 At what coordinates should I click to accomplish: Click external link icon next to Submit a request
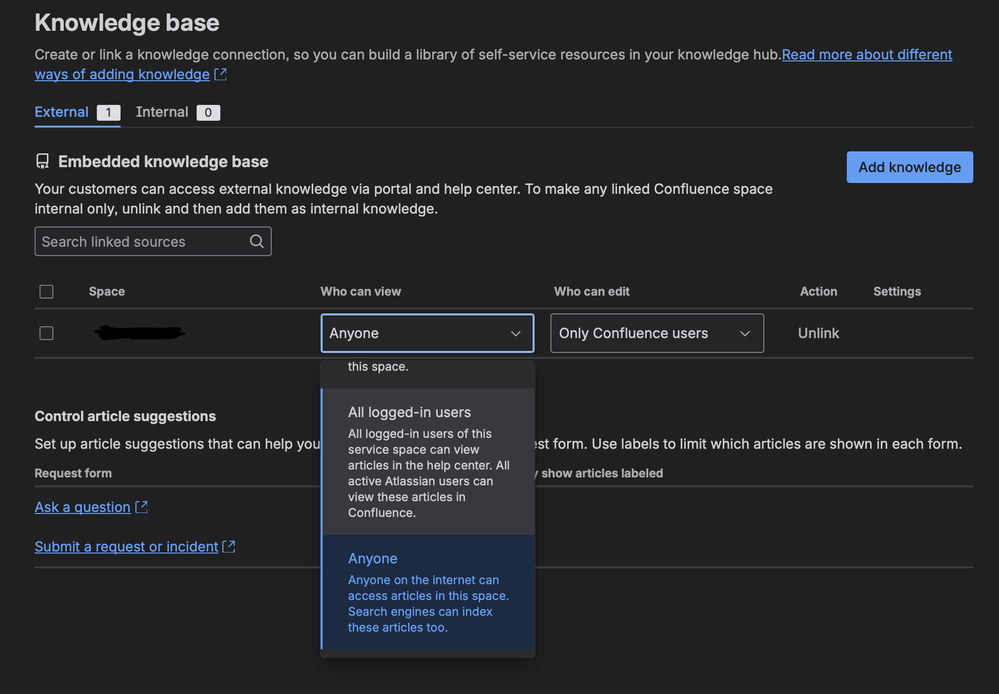point(229,546)
